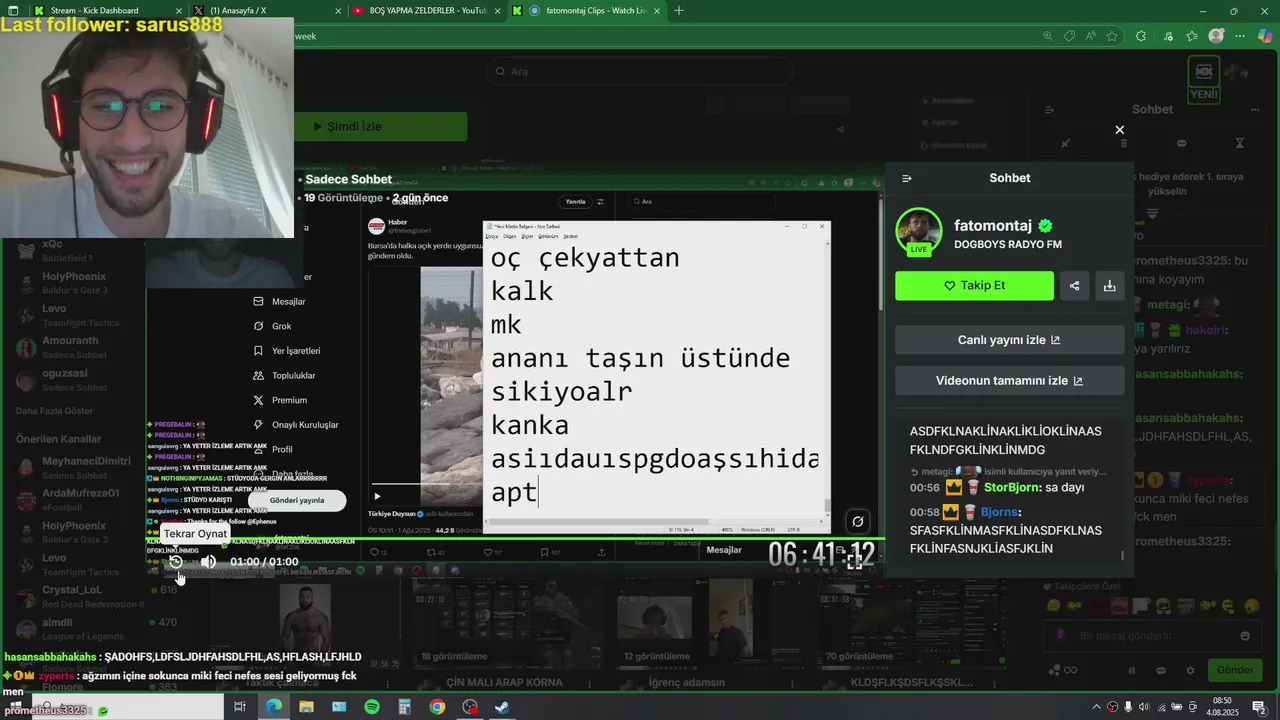Open Windows notification center icon
1280x720 pixels.
point(1258,707)
